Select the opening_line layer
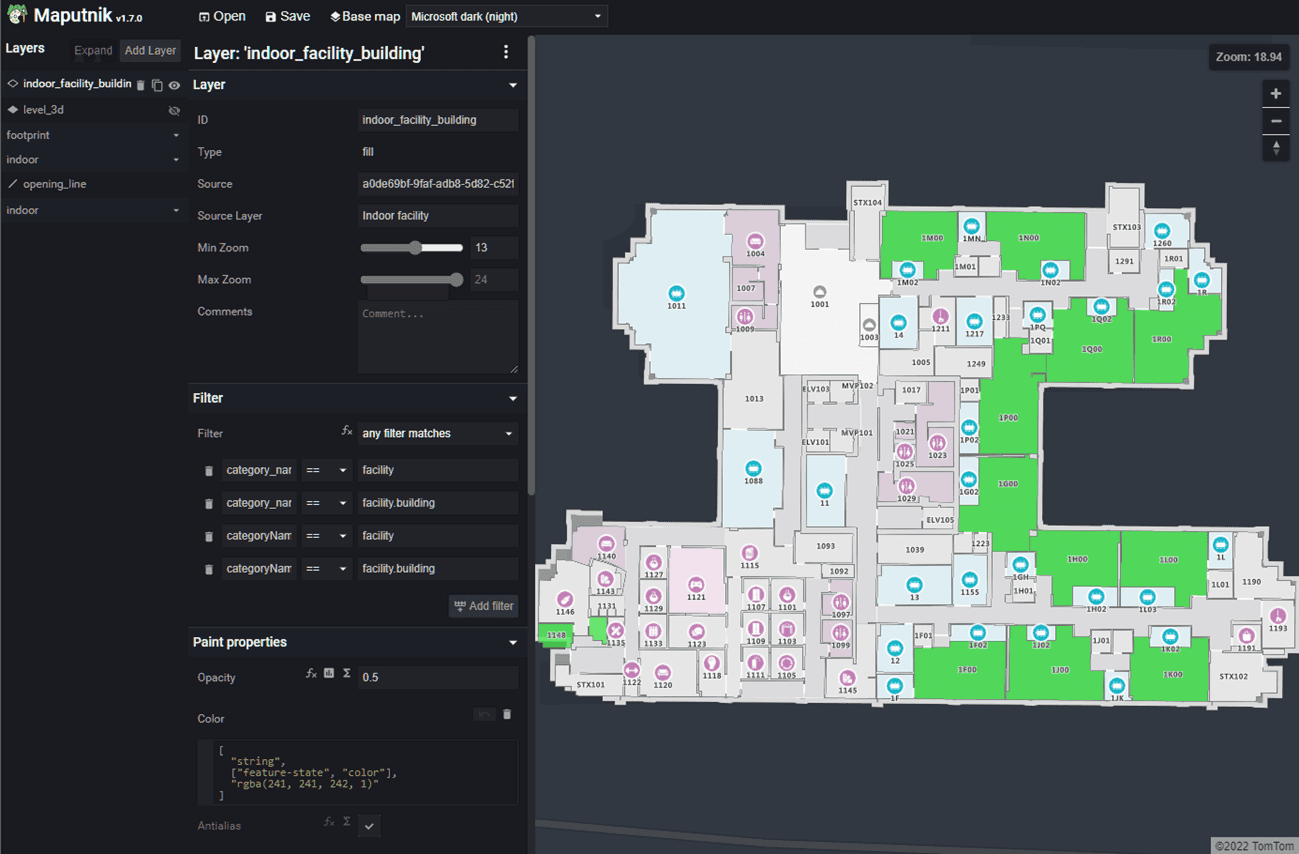Viewport: 1299px width, 854px height. [x=55, y=184]
